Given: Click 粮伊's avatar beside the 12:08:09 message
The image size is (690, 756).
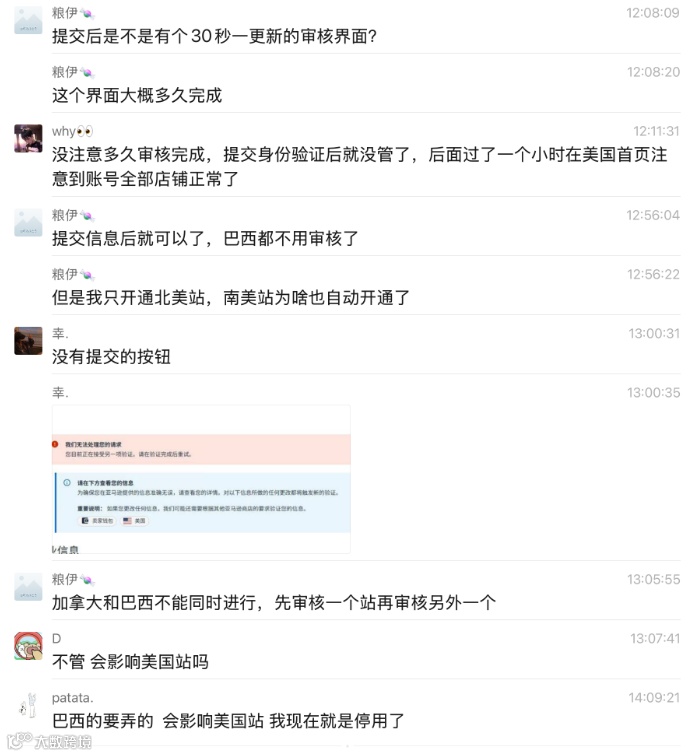Looking at the screenshot, I should (x=28, y=20).
